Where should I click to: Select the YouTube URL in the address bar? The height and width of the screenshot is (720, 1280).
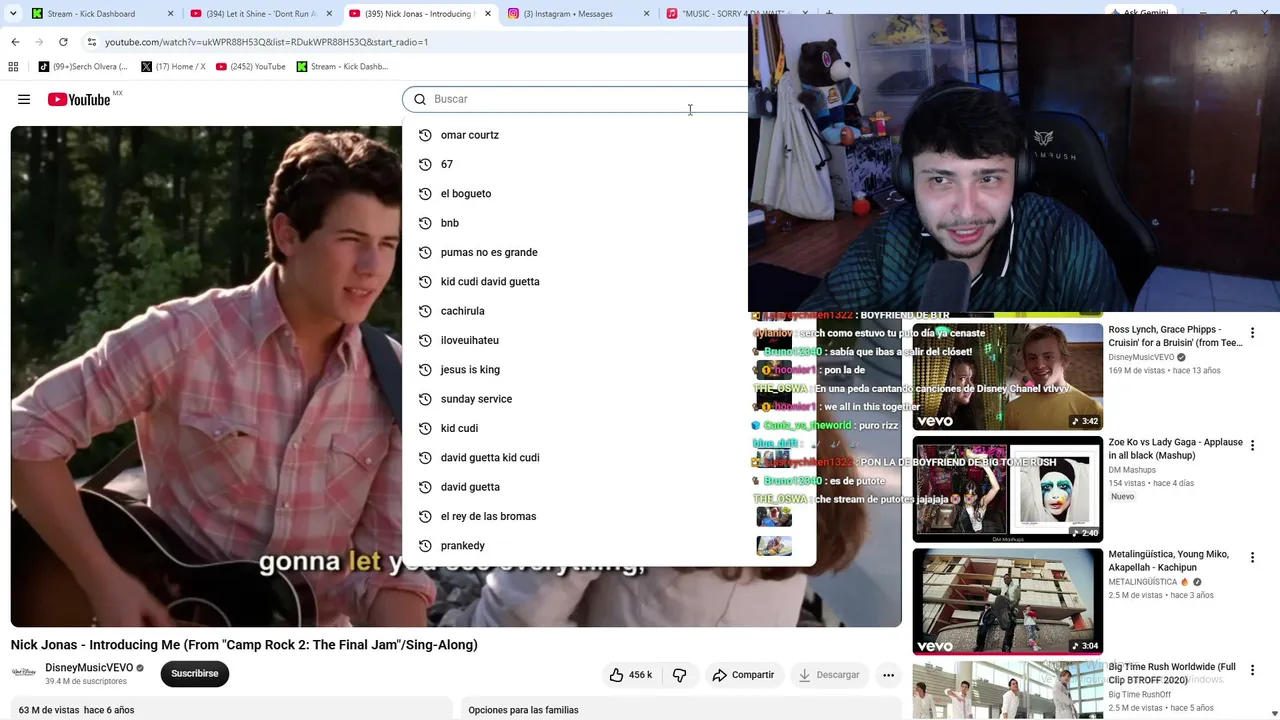click(x=266, y=42)
